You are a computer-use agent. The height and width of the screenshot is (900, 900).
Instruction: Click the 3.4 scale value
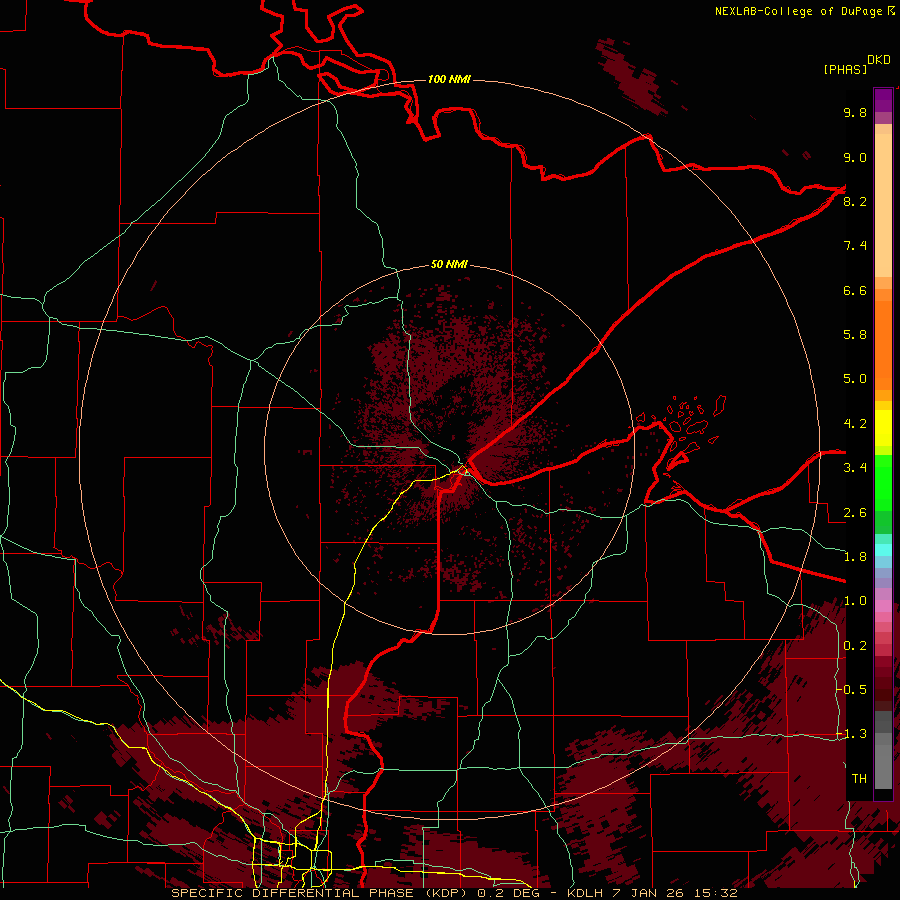point(855,468)
